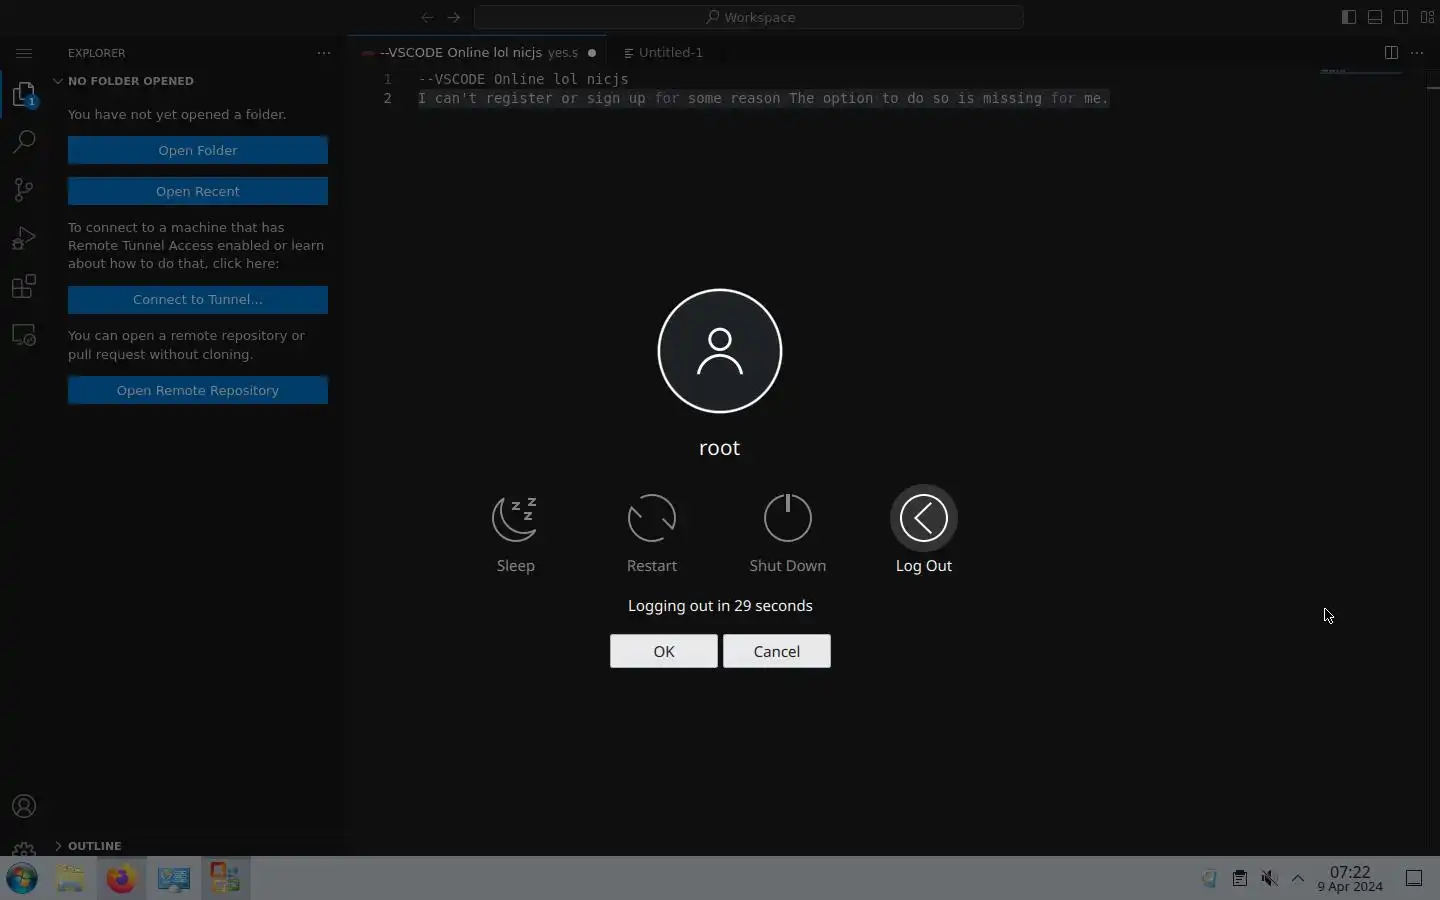Open the Remote Explorer view
Viewport: 1440px width, 900px height.
pyautogui.click(x=24, y=335)
